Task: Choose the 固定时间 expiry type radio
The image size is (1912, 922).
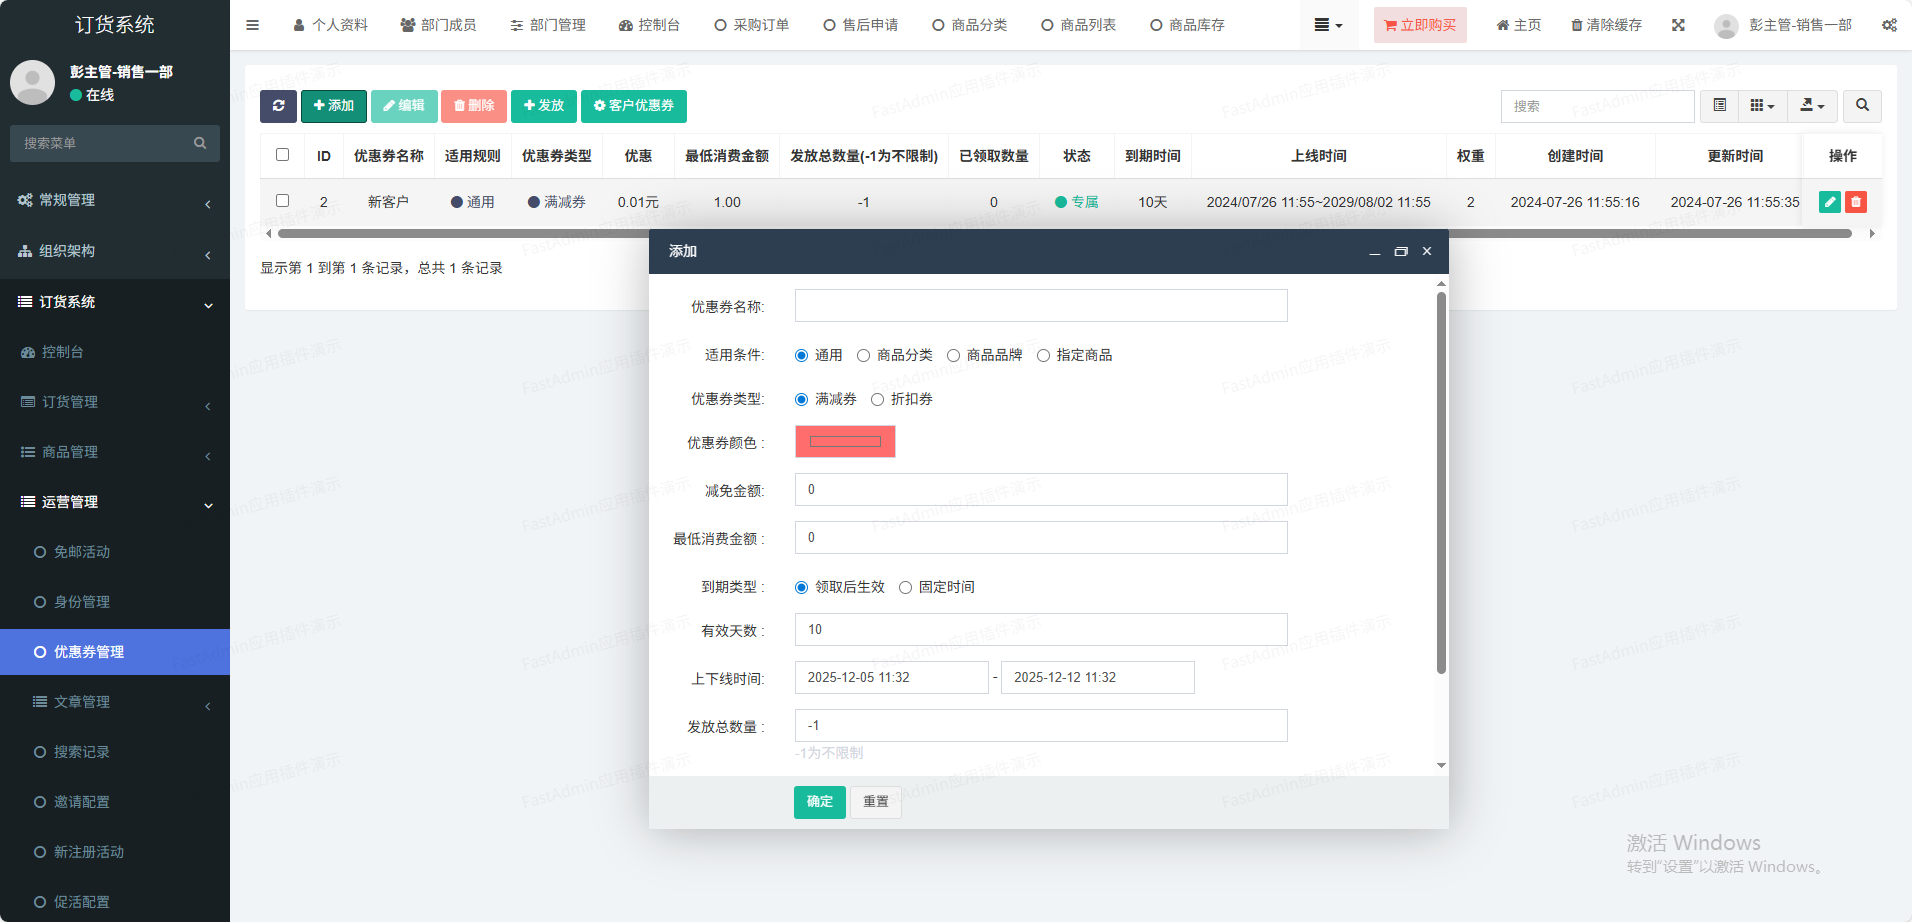Action: [x=905, y=588]
